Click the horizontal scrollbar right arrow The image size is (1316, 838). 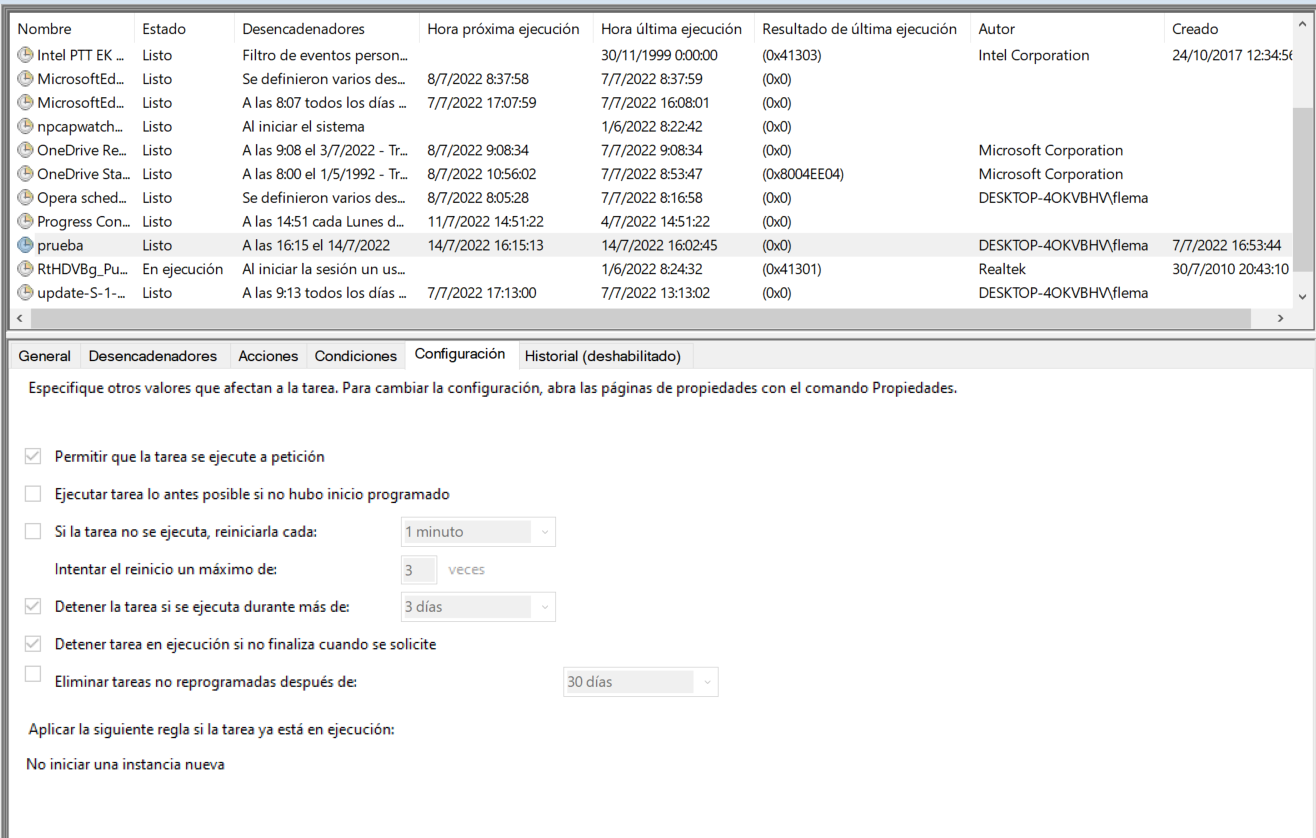pos(1281,317)
